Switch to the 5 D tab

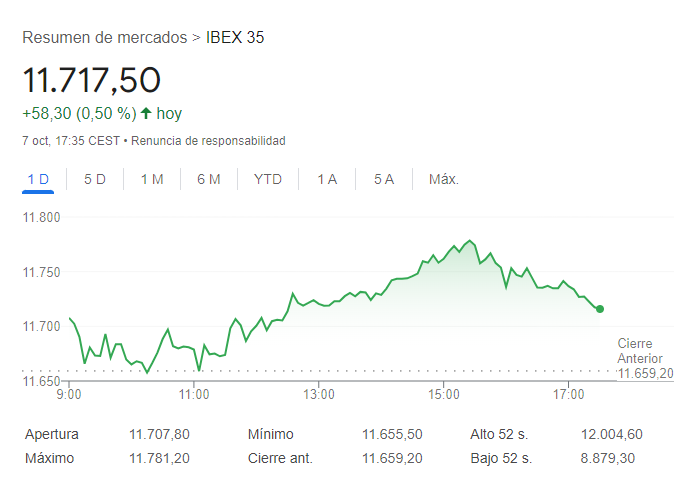coord(95,179)
